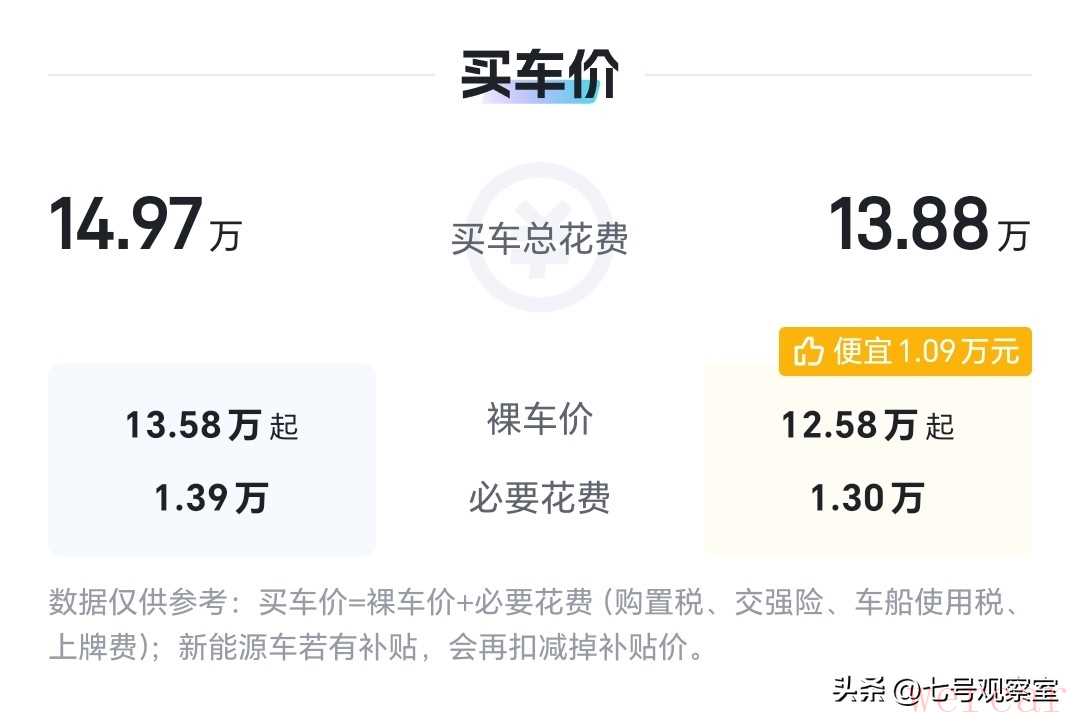The image size is (1080, 725).
Task: Click the yen symbol circle icon
Action: (539, 236)
